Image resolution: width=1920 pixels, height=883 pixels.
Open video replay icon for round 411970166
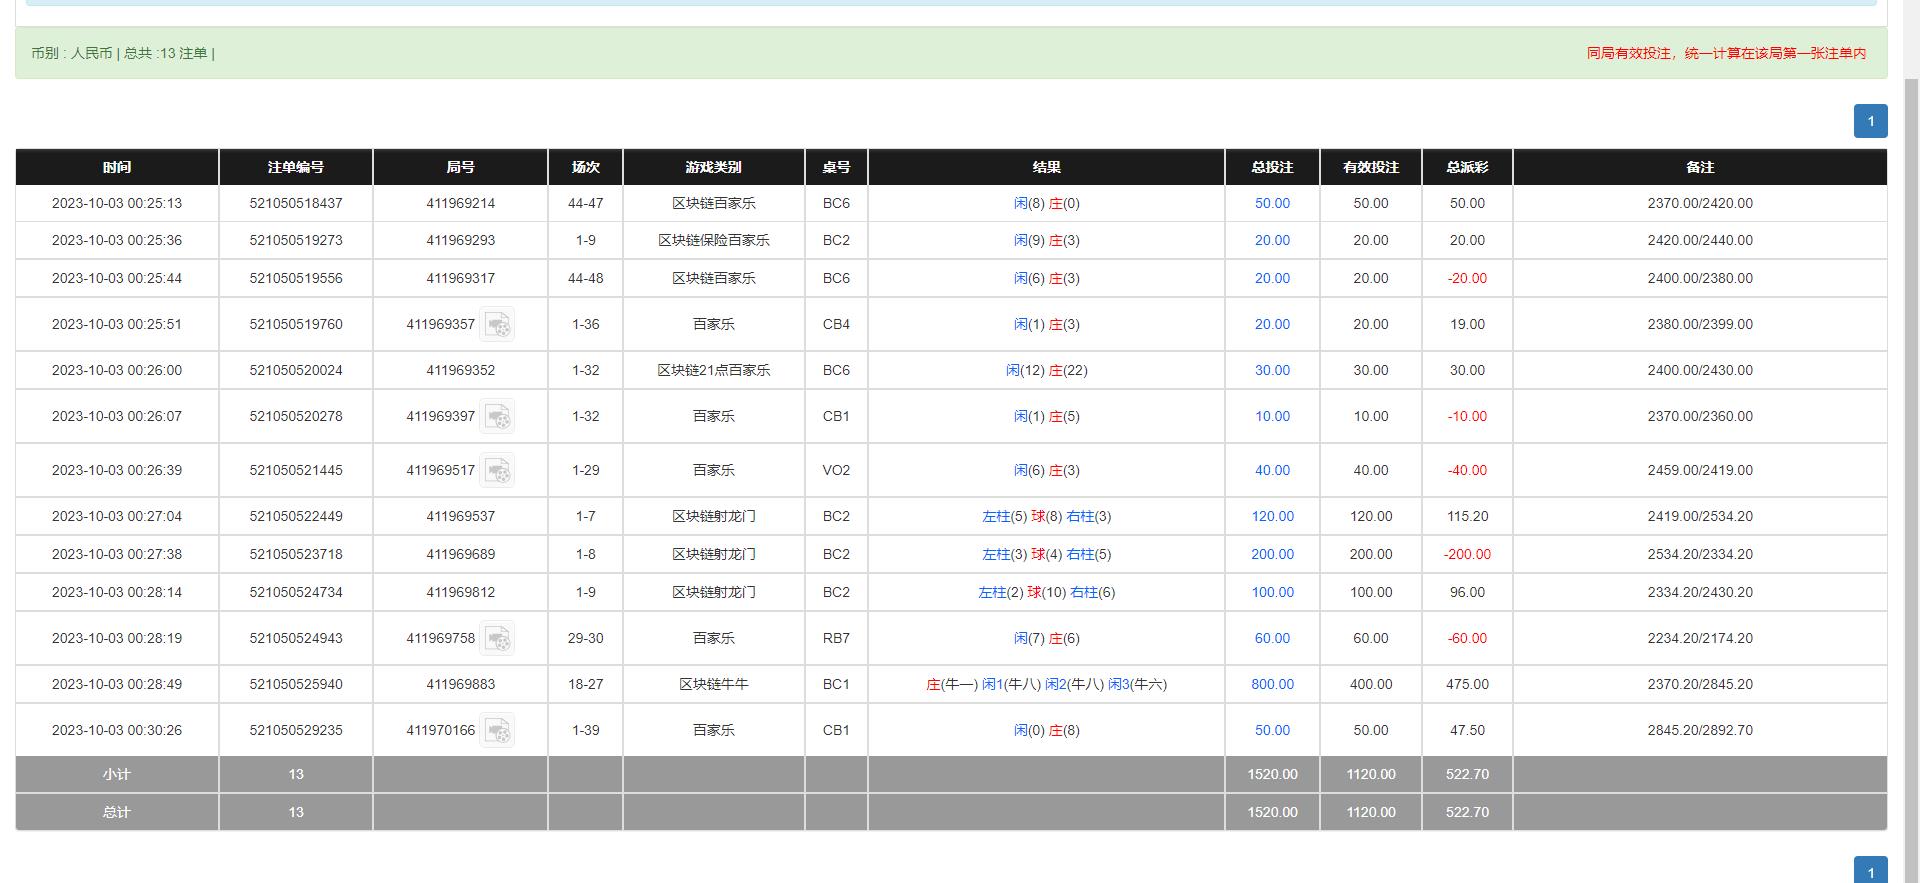click(x=497, y=730)
